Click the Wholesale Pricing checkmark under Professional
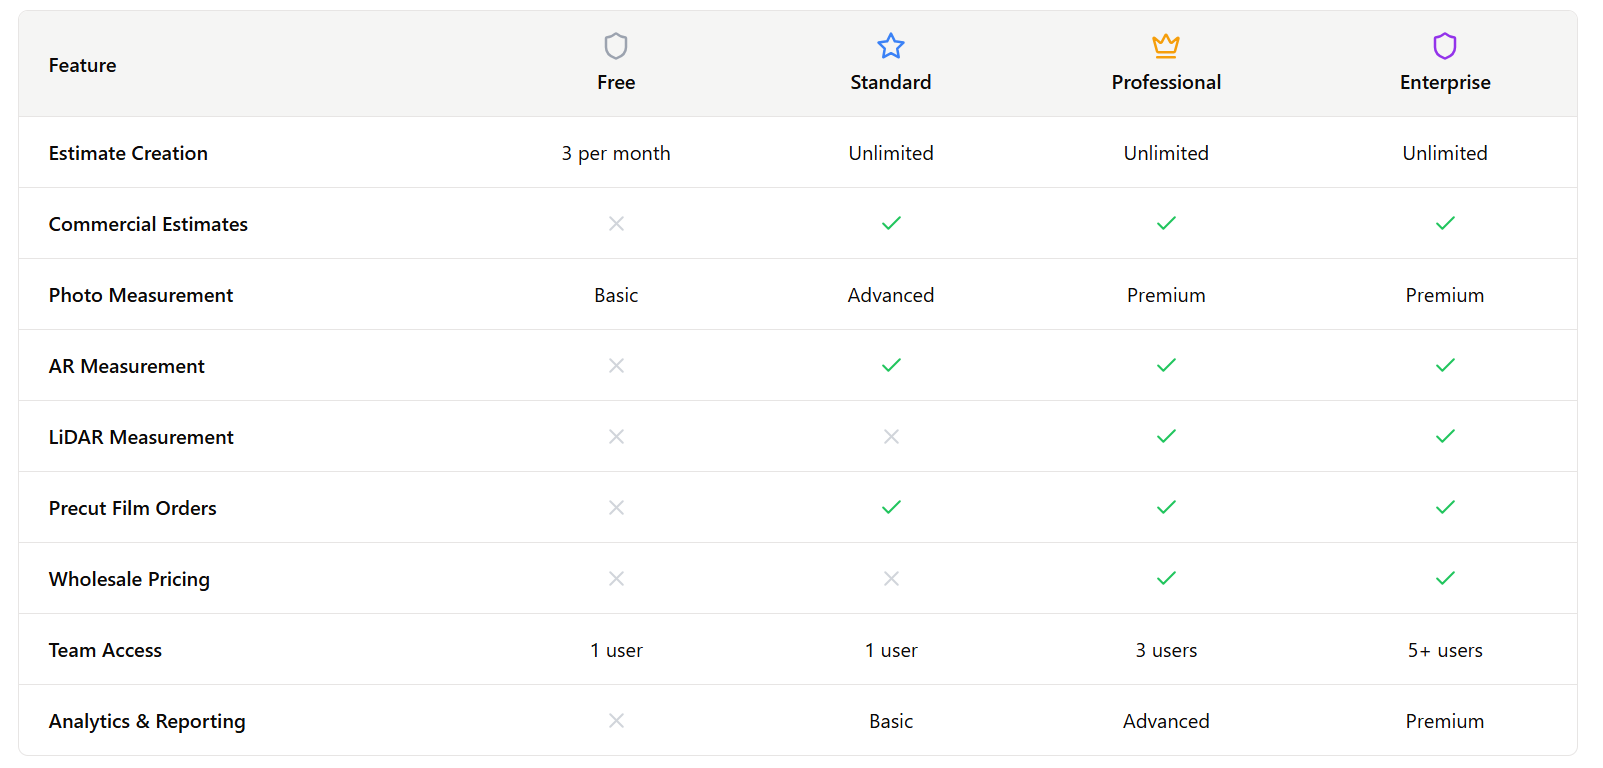Image resolution: width=1603 pixels, height=768 pixels. [x=1166, y=578]
